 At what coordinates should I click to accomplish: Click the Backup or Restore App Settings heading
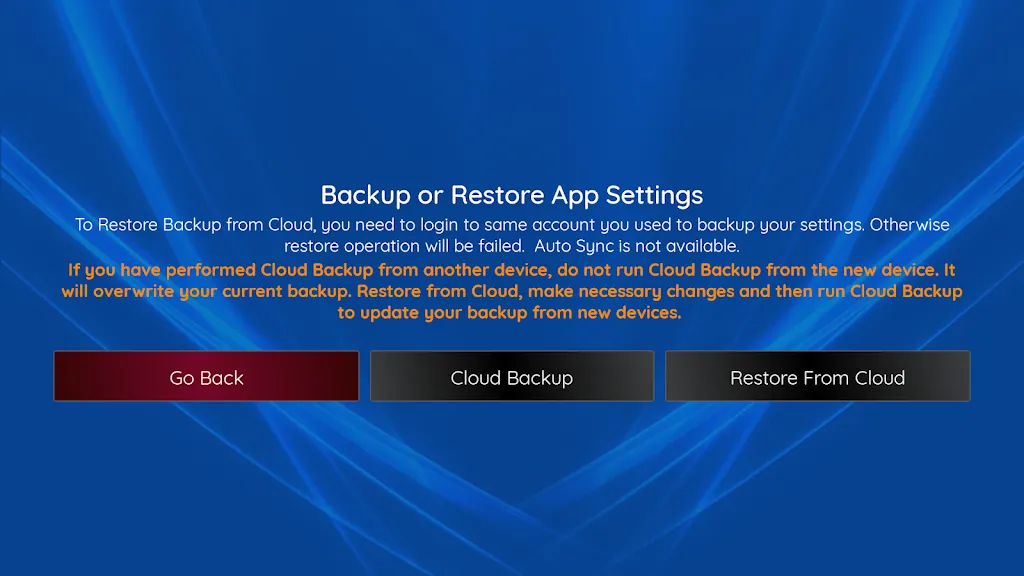(512, 195)
